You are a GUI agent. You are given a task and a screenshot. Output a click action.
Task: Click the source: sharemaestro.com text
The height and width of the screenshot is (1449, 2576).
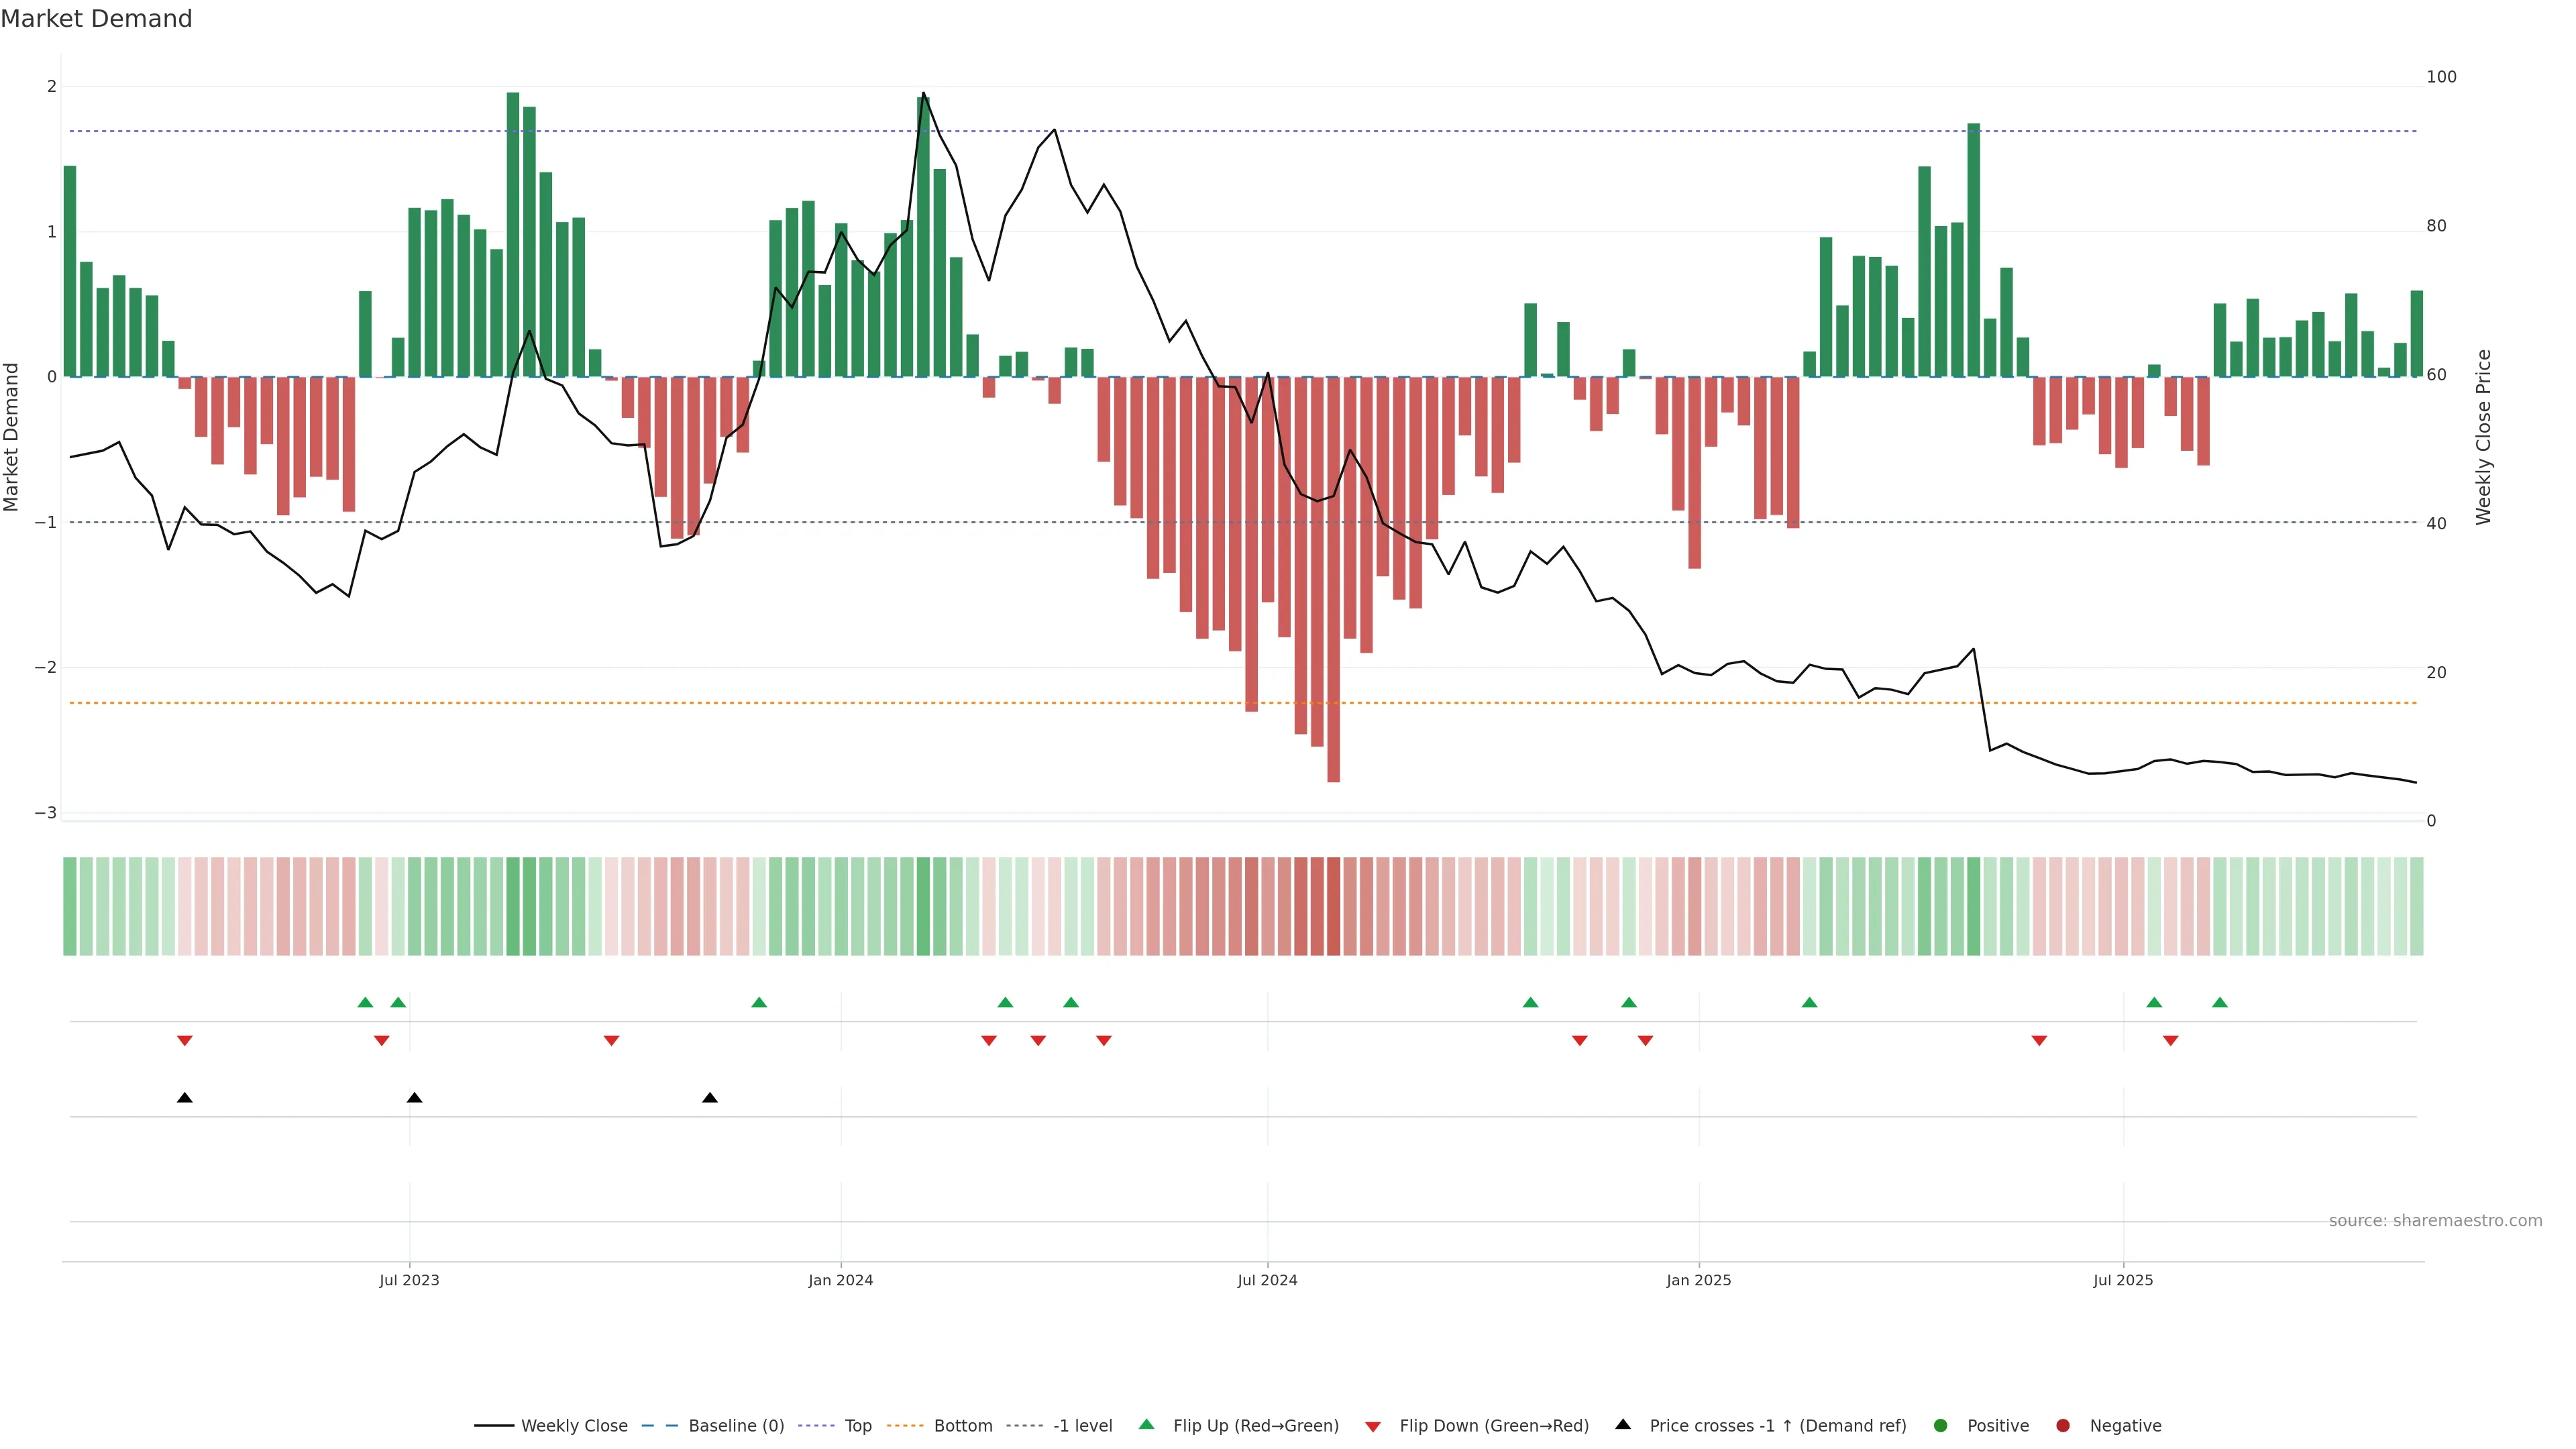2435,1221
